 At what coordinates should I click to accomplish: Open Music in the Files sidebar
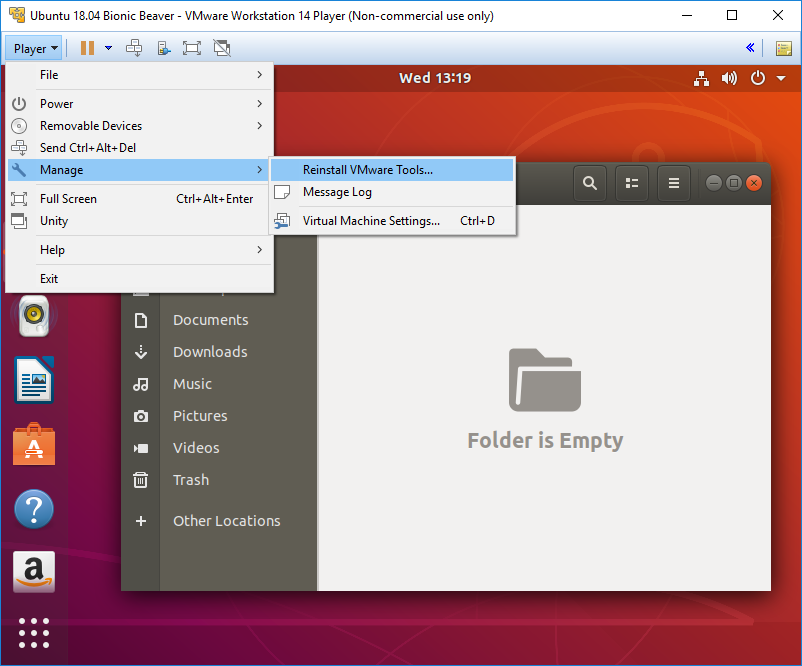219,384
